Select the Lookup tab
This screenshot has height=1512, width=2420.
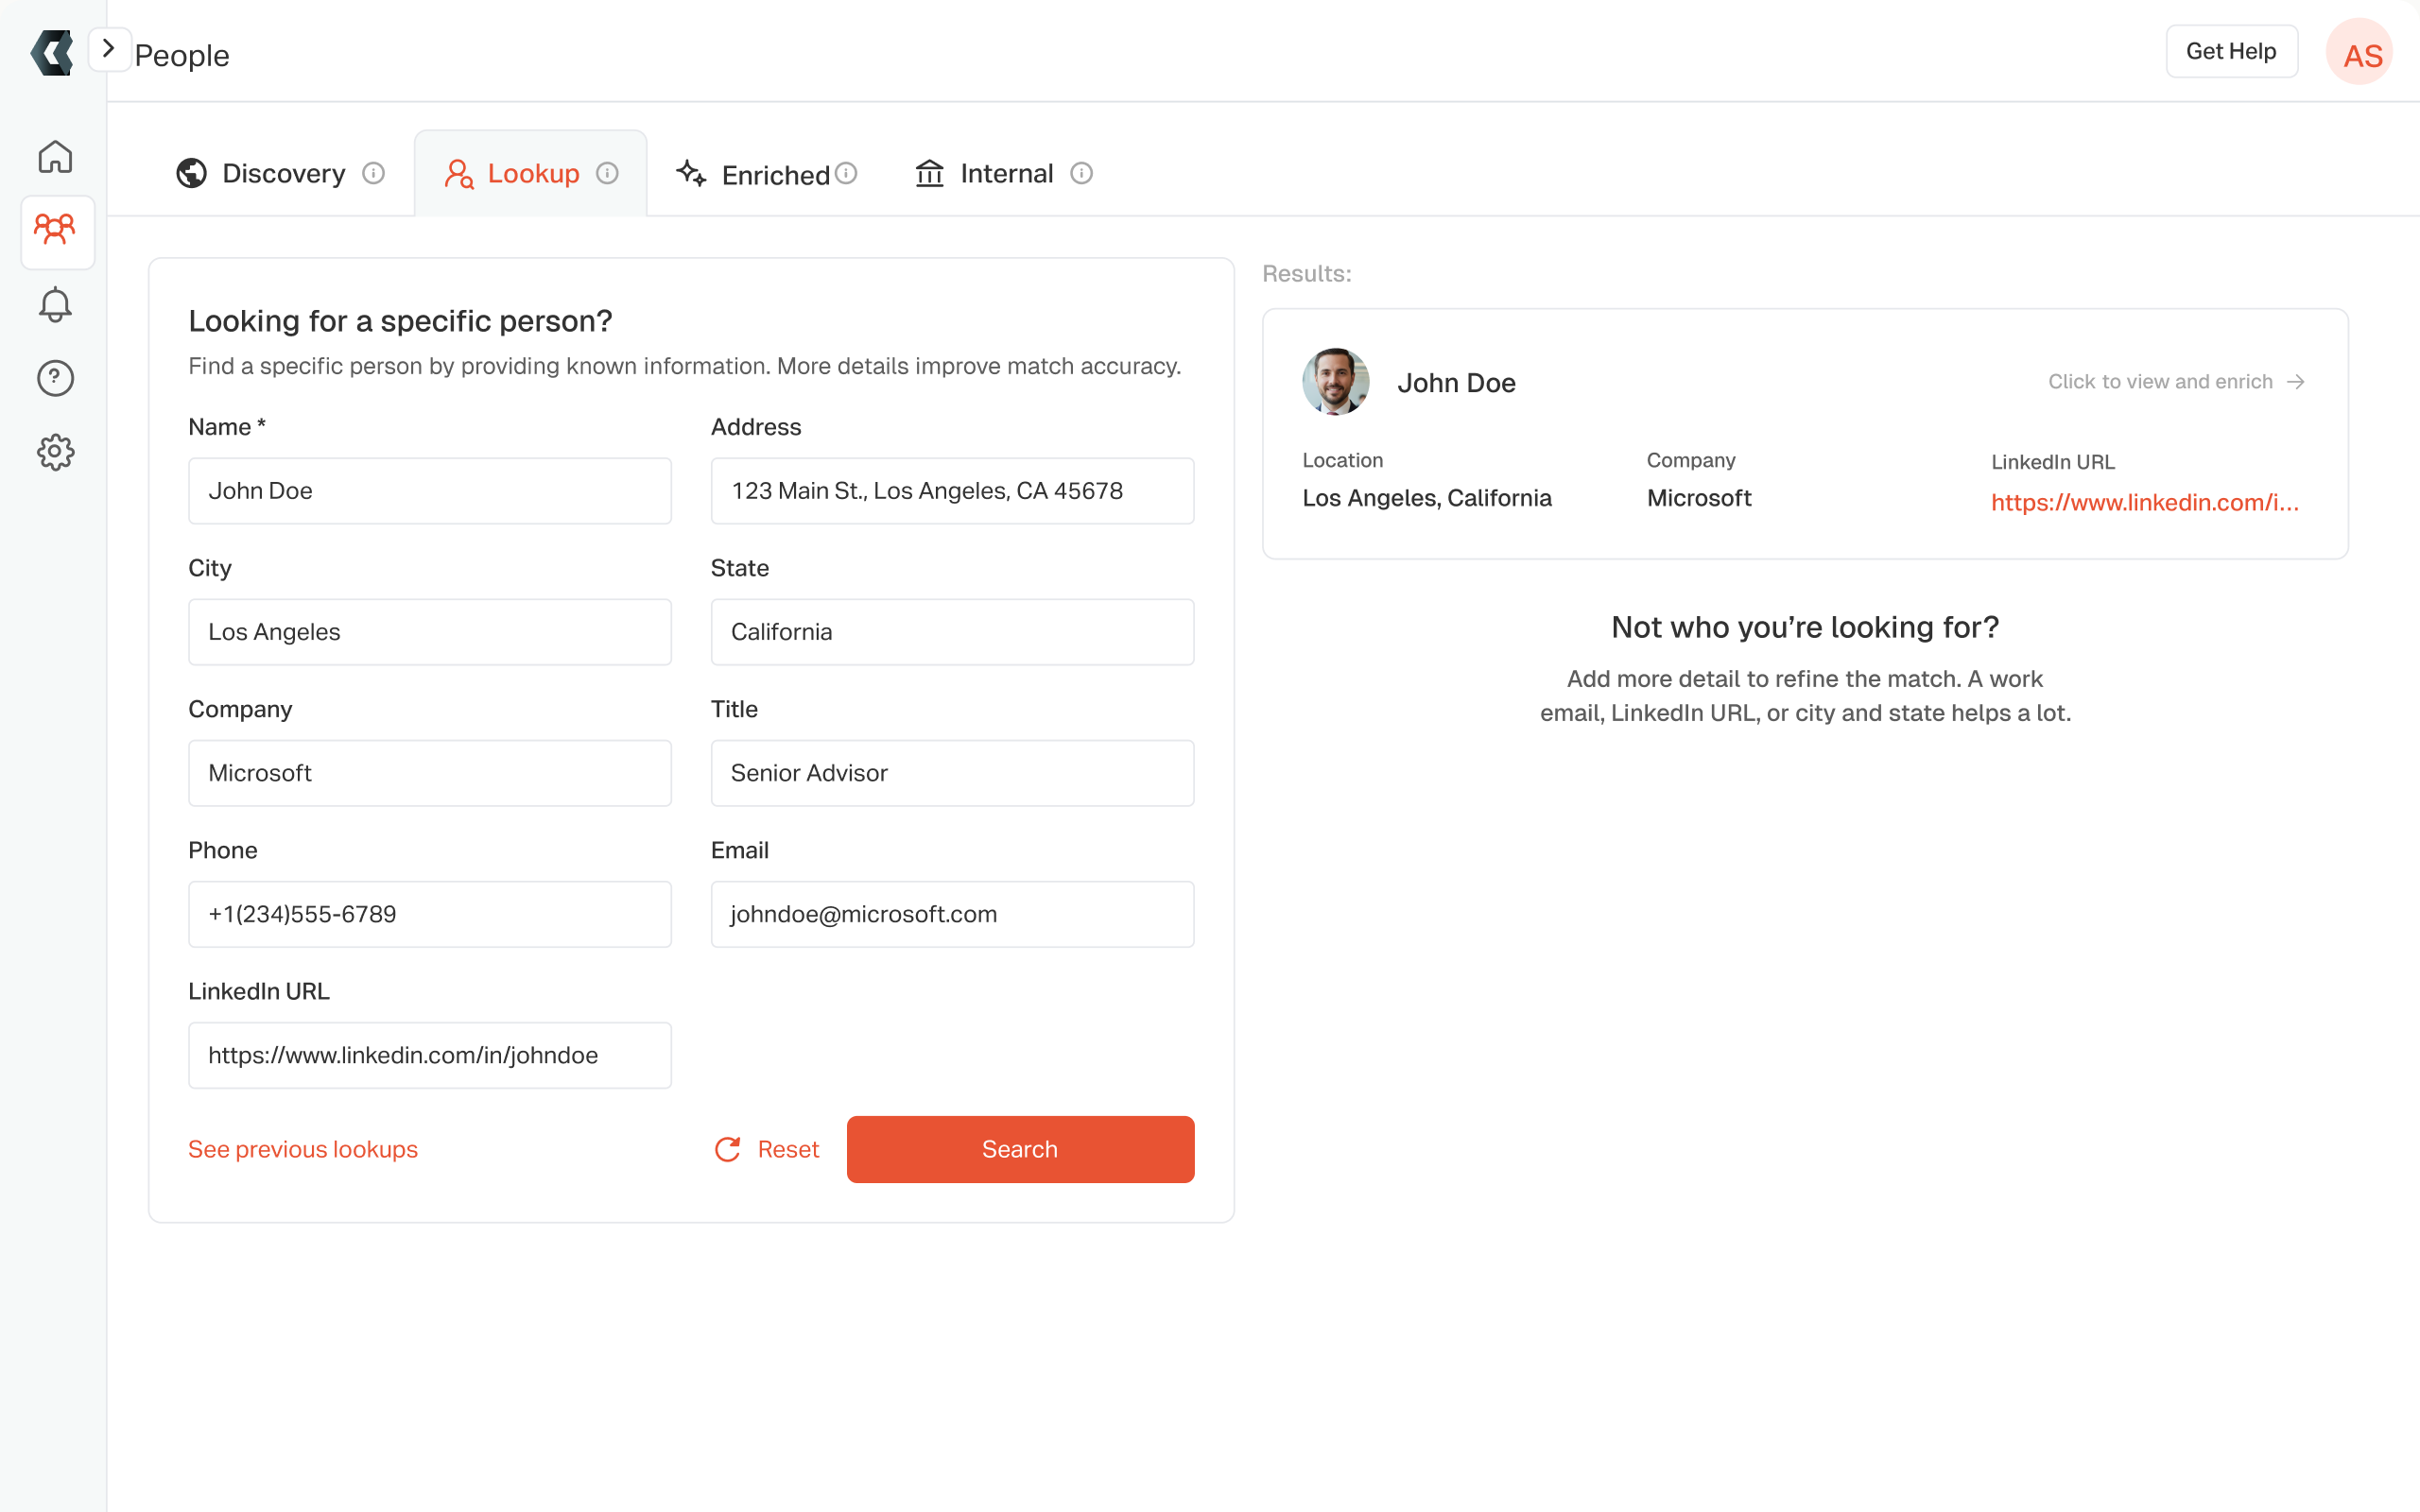[531, 173]
